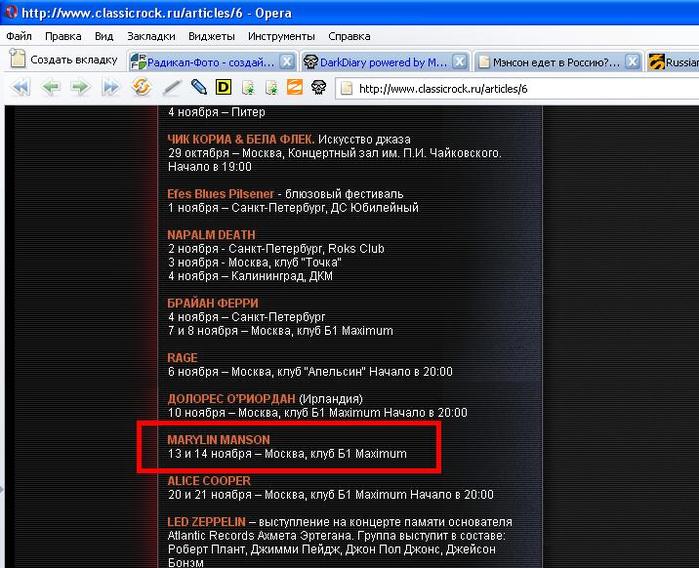The height and width of the screenshot is (568, 699).
Task: Click the ALICE COOPER heading
Action: click(209, 481)
